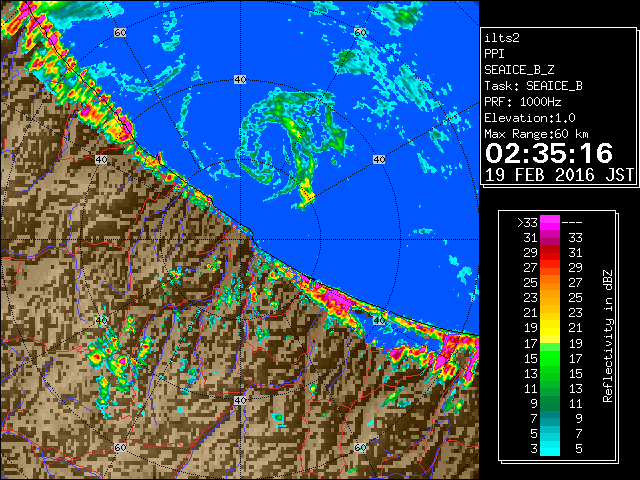This screenshot has height=480, width=640.
Task: Select the date '19 FEB 2016 JST'
Action: [559, 175]
